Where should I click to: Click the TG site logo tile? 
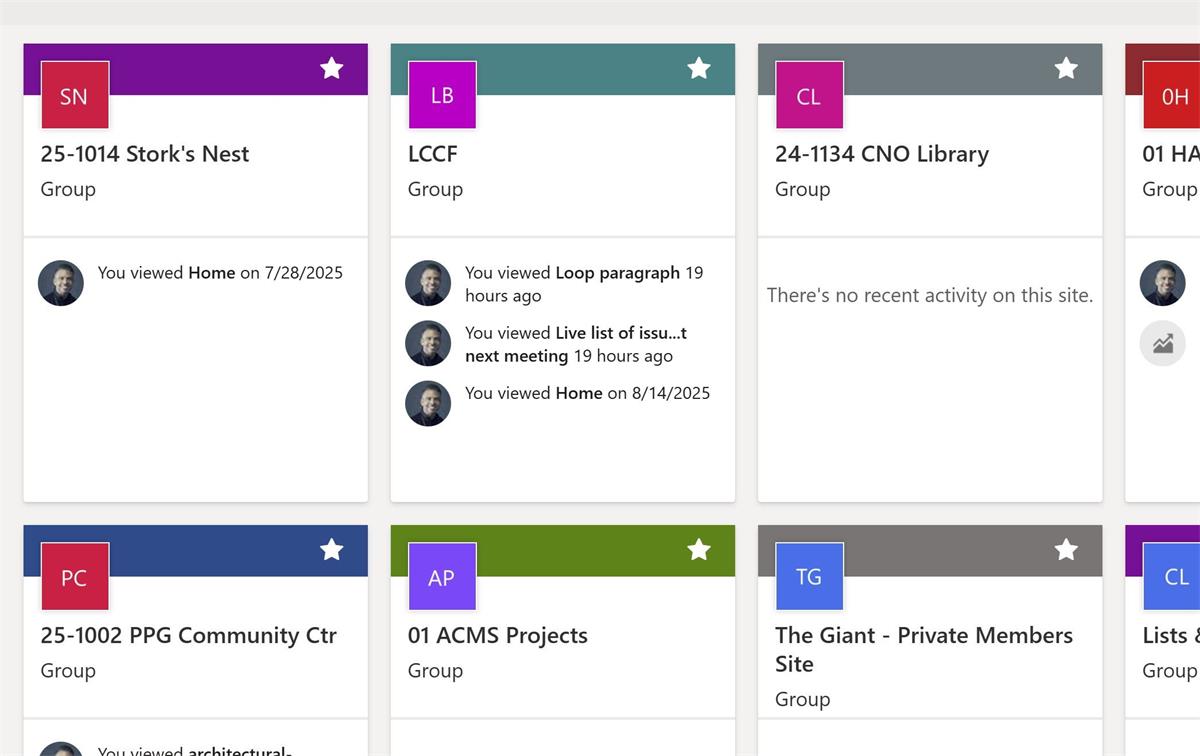[809, 577]
